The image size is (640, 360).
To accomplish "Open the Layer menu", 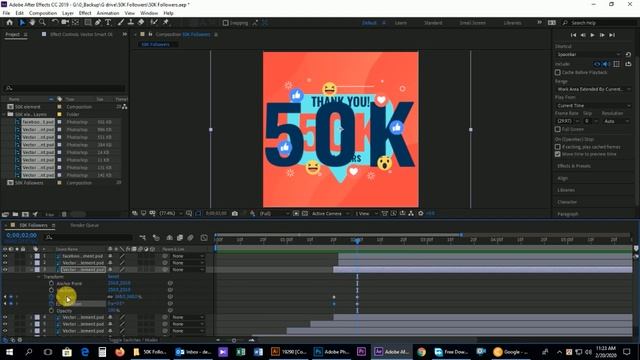I will coord(68,13).
